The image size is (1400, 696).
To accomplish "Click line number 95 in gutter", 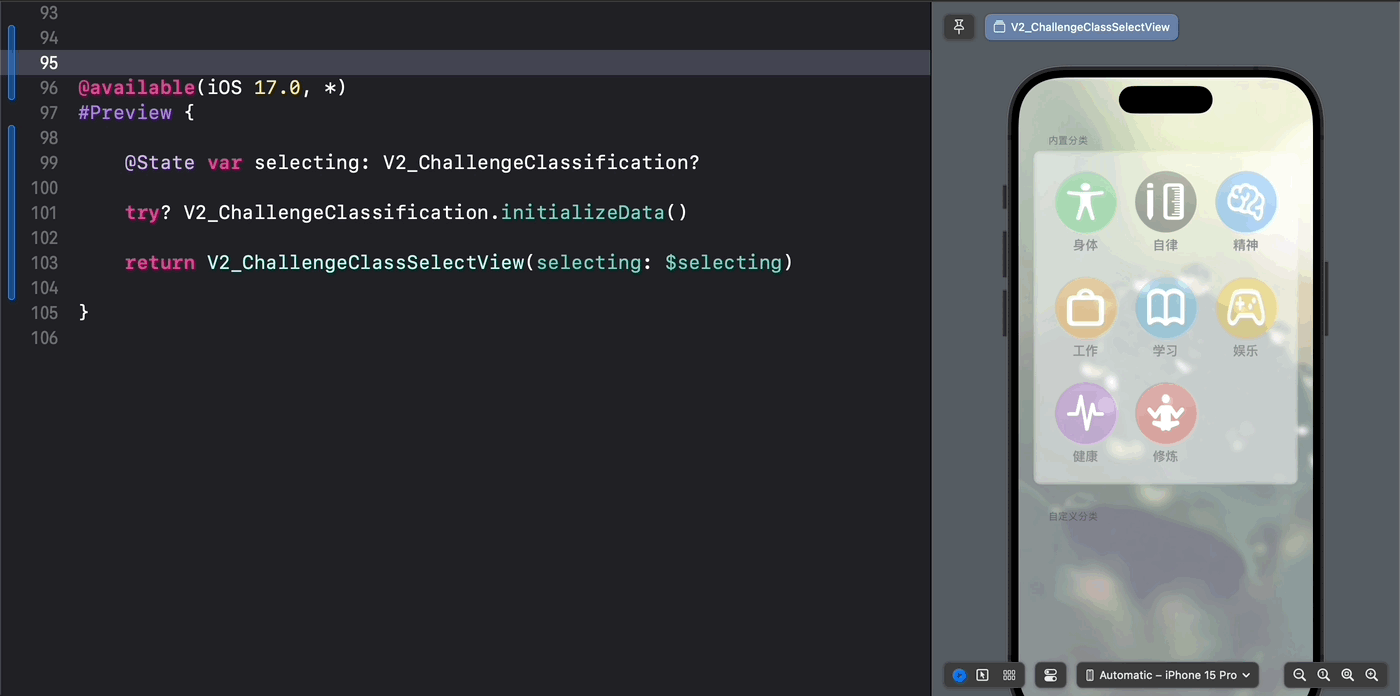I will click(49, 63).
